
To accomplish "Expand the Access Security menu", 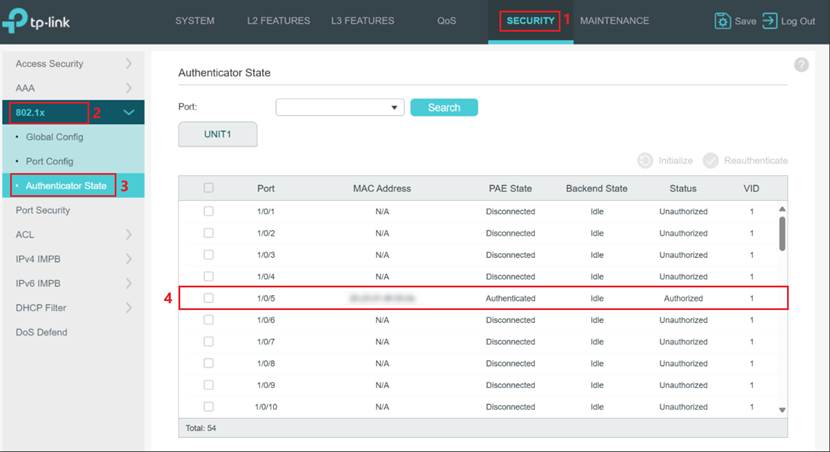I will click(x=128, y=64).
